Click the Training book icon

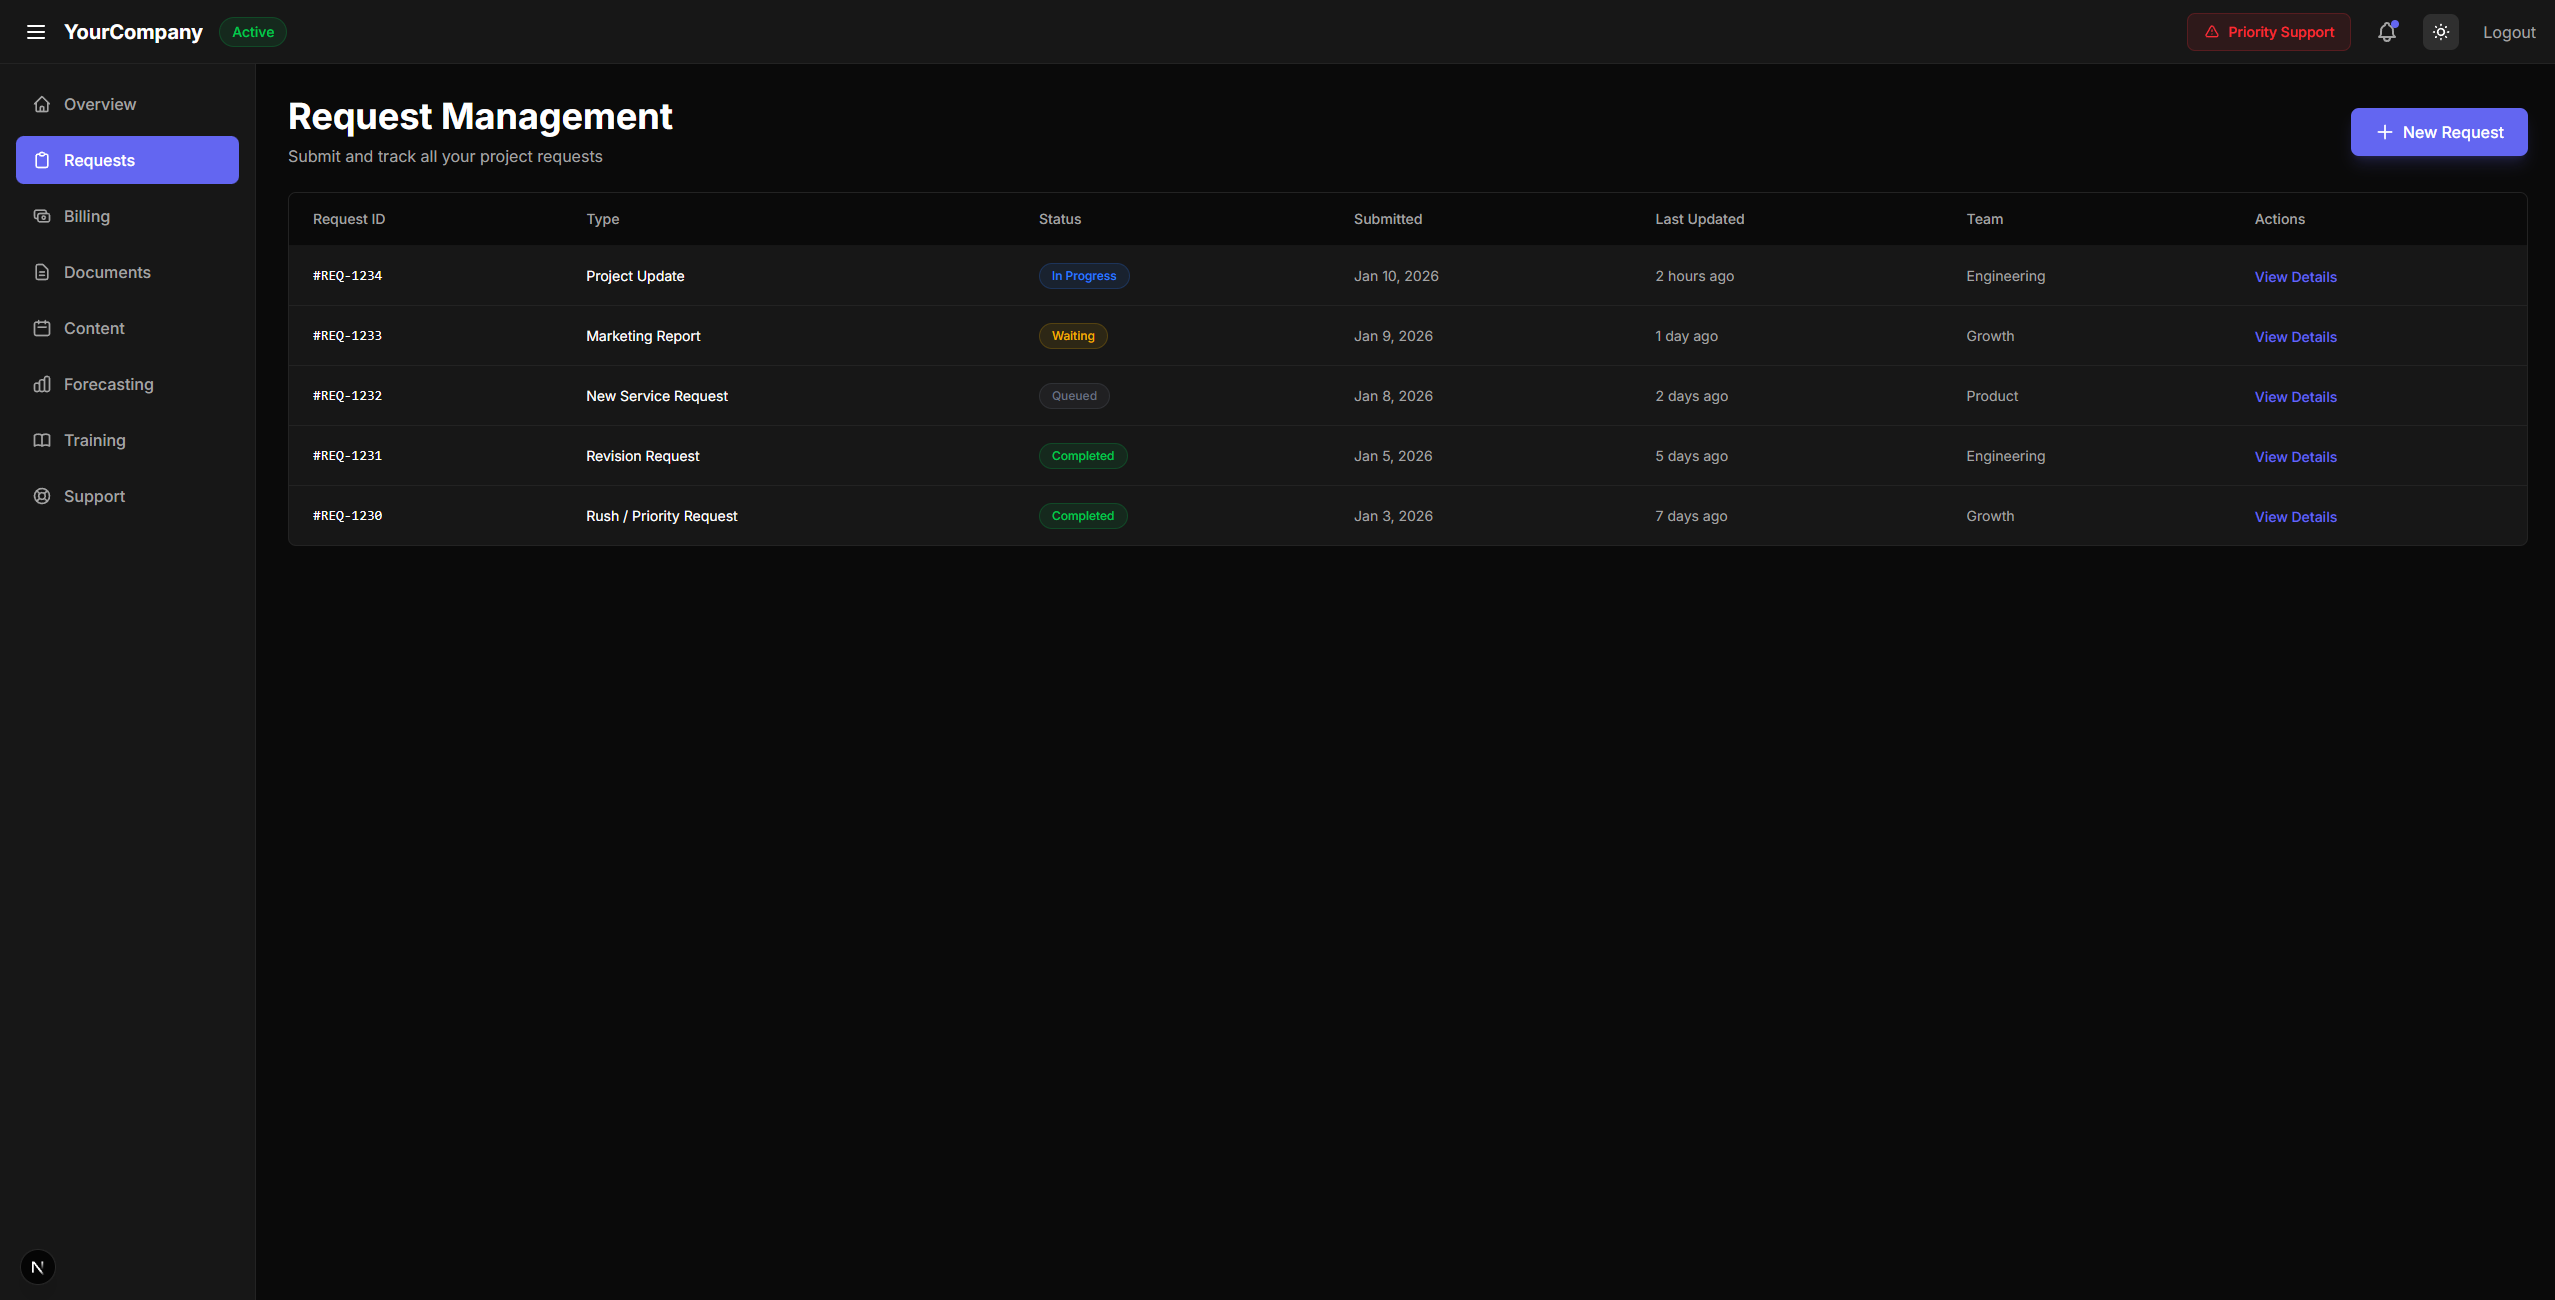(42, 440)
